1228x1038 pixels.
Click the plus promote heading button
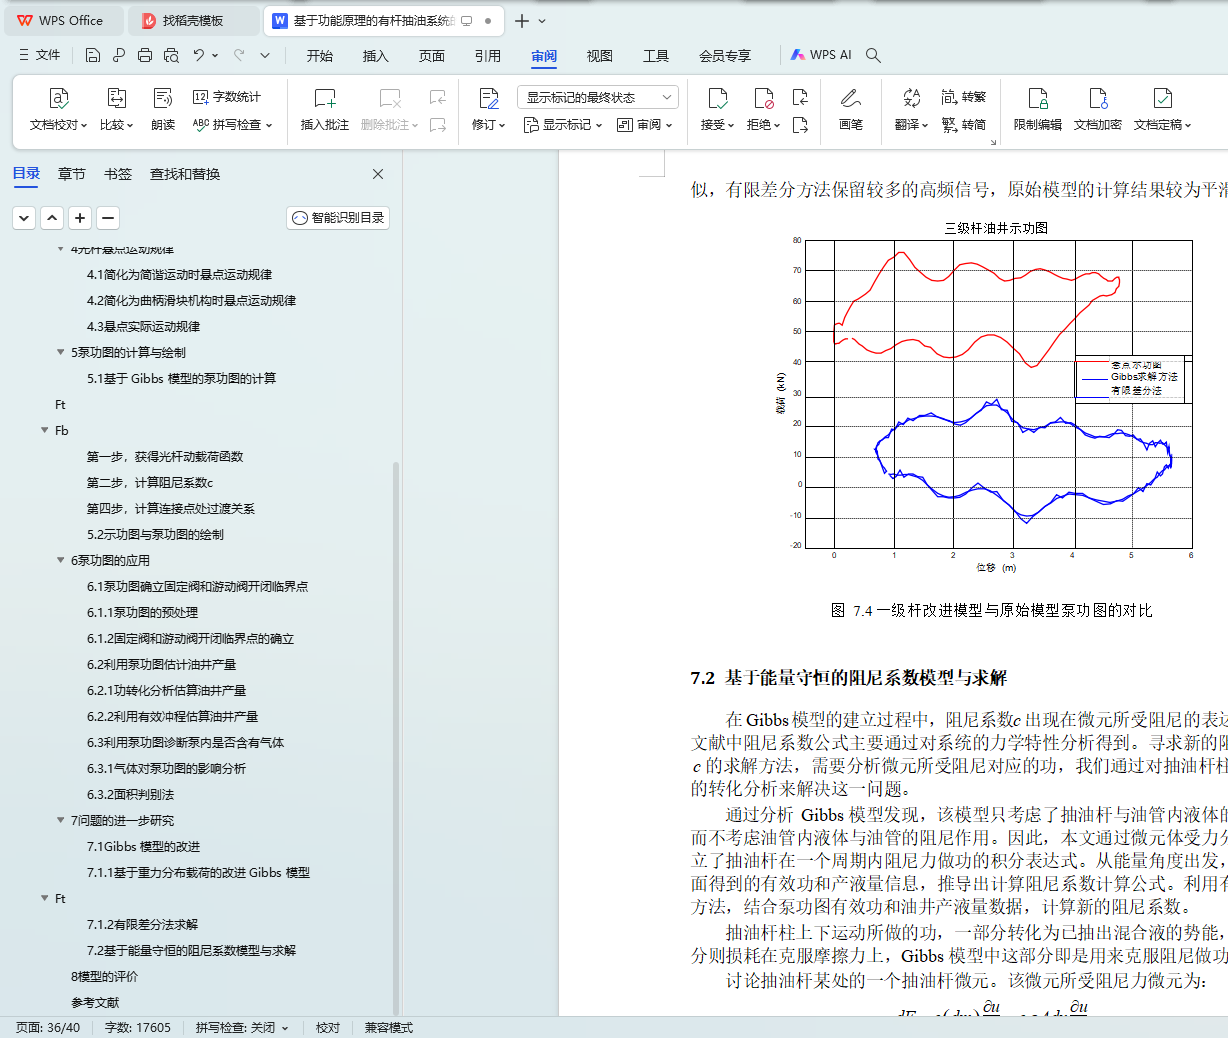pos(81,218)
